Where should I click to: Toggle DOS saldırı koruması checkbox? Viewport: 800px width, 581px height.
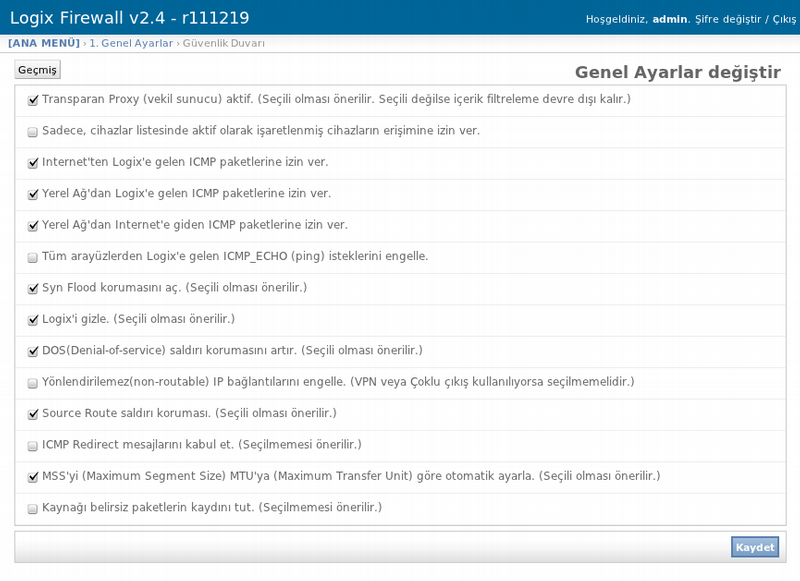[x=33, y=352]
